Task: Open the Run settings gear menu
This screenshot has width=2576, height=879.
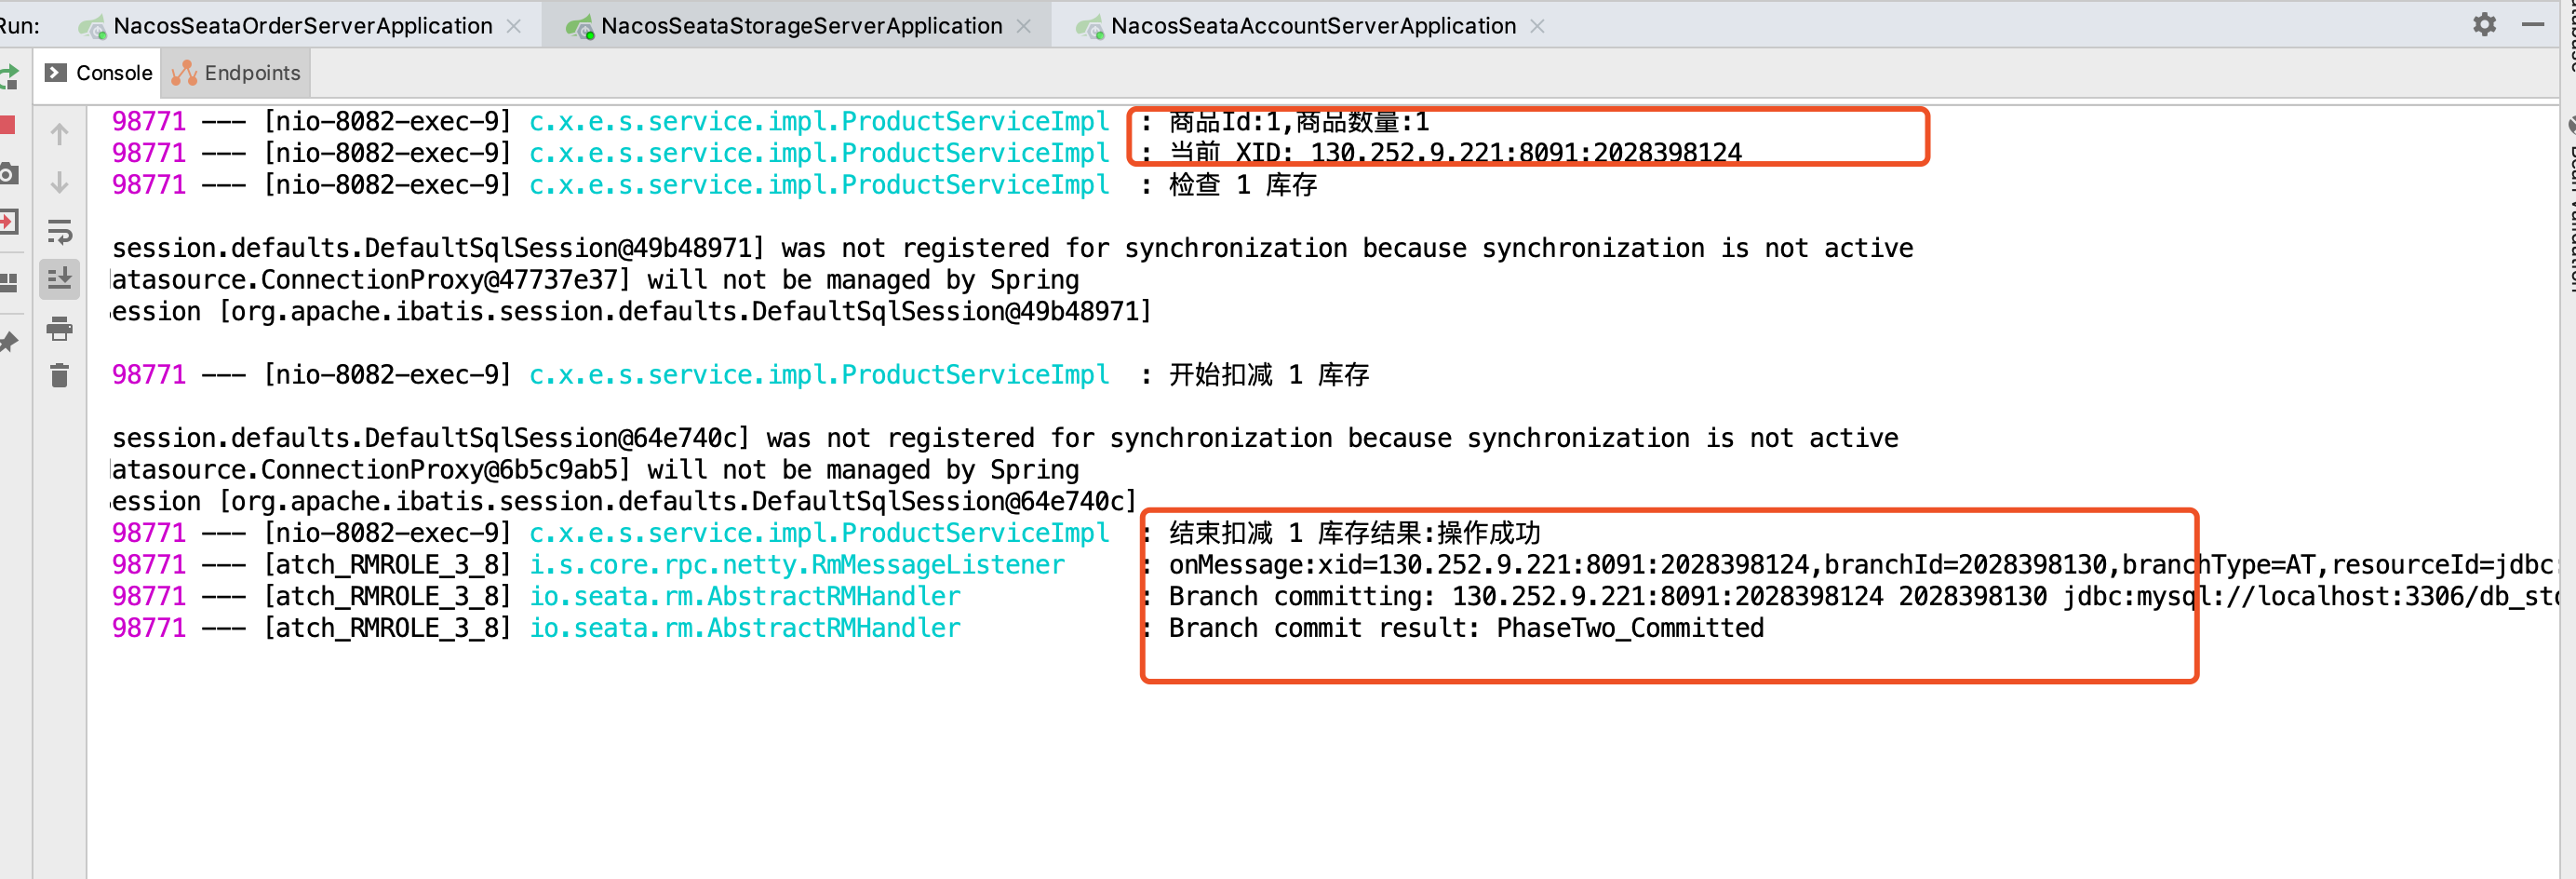Action: tap(2484, 24)
